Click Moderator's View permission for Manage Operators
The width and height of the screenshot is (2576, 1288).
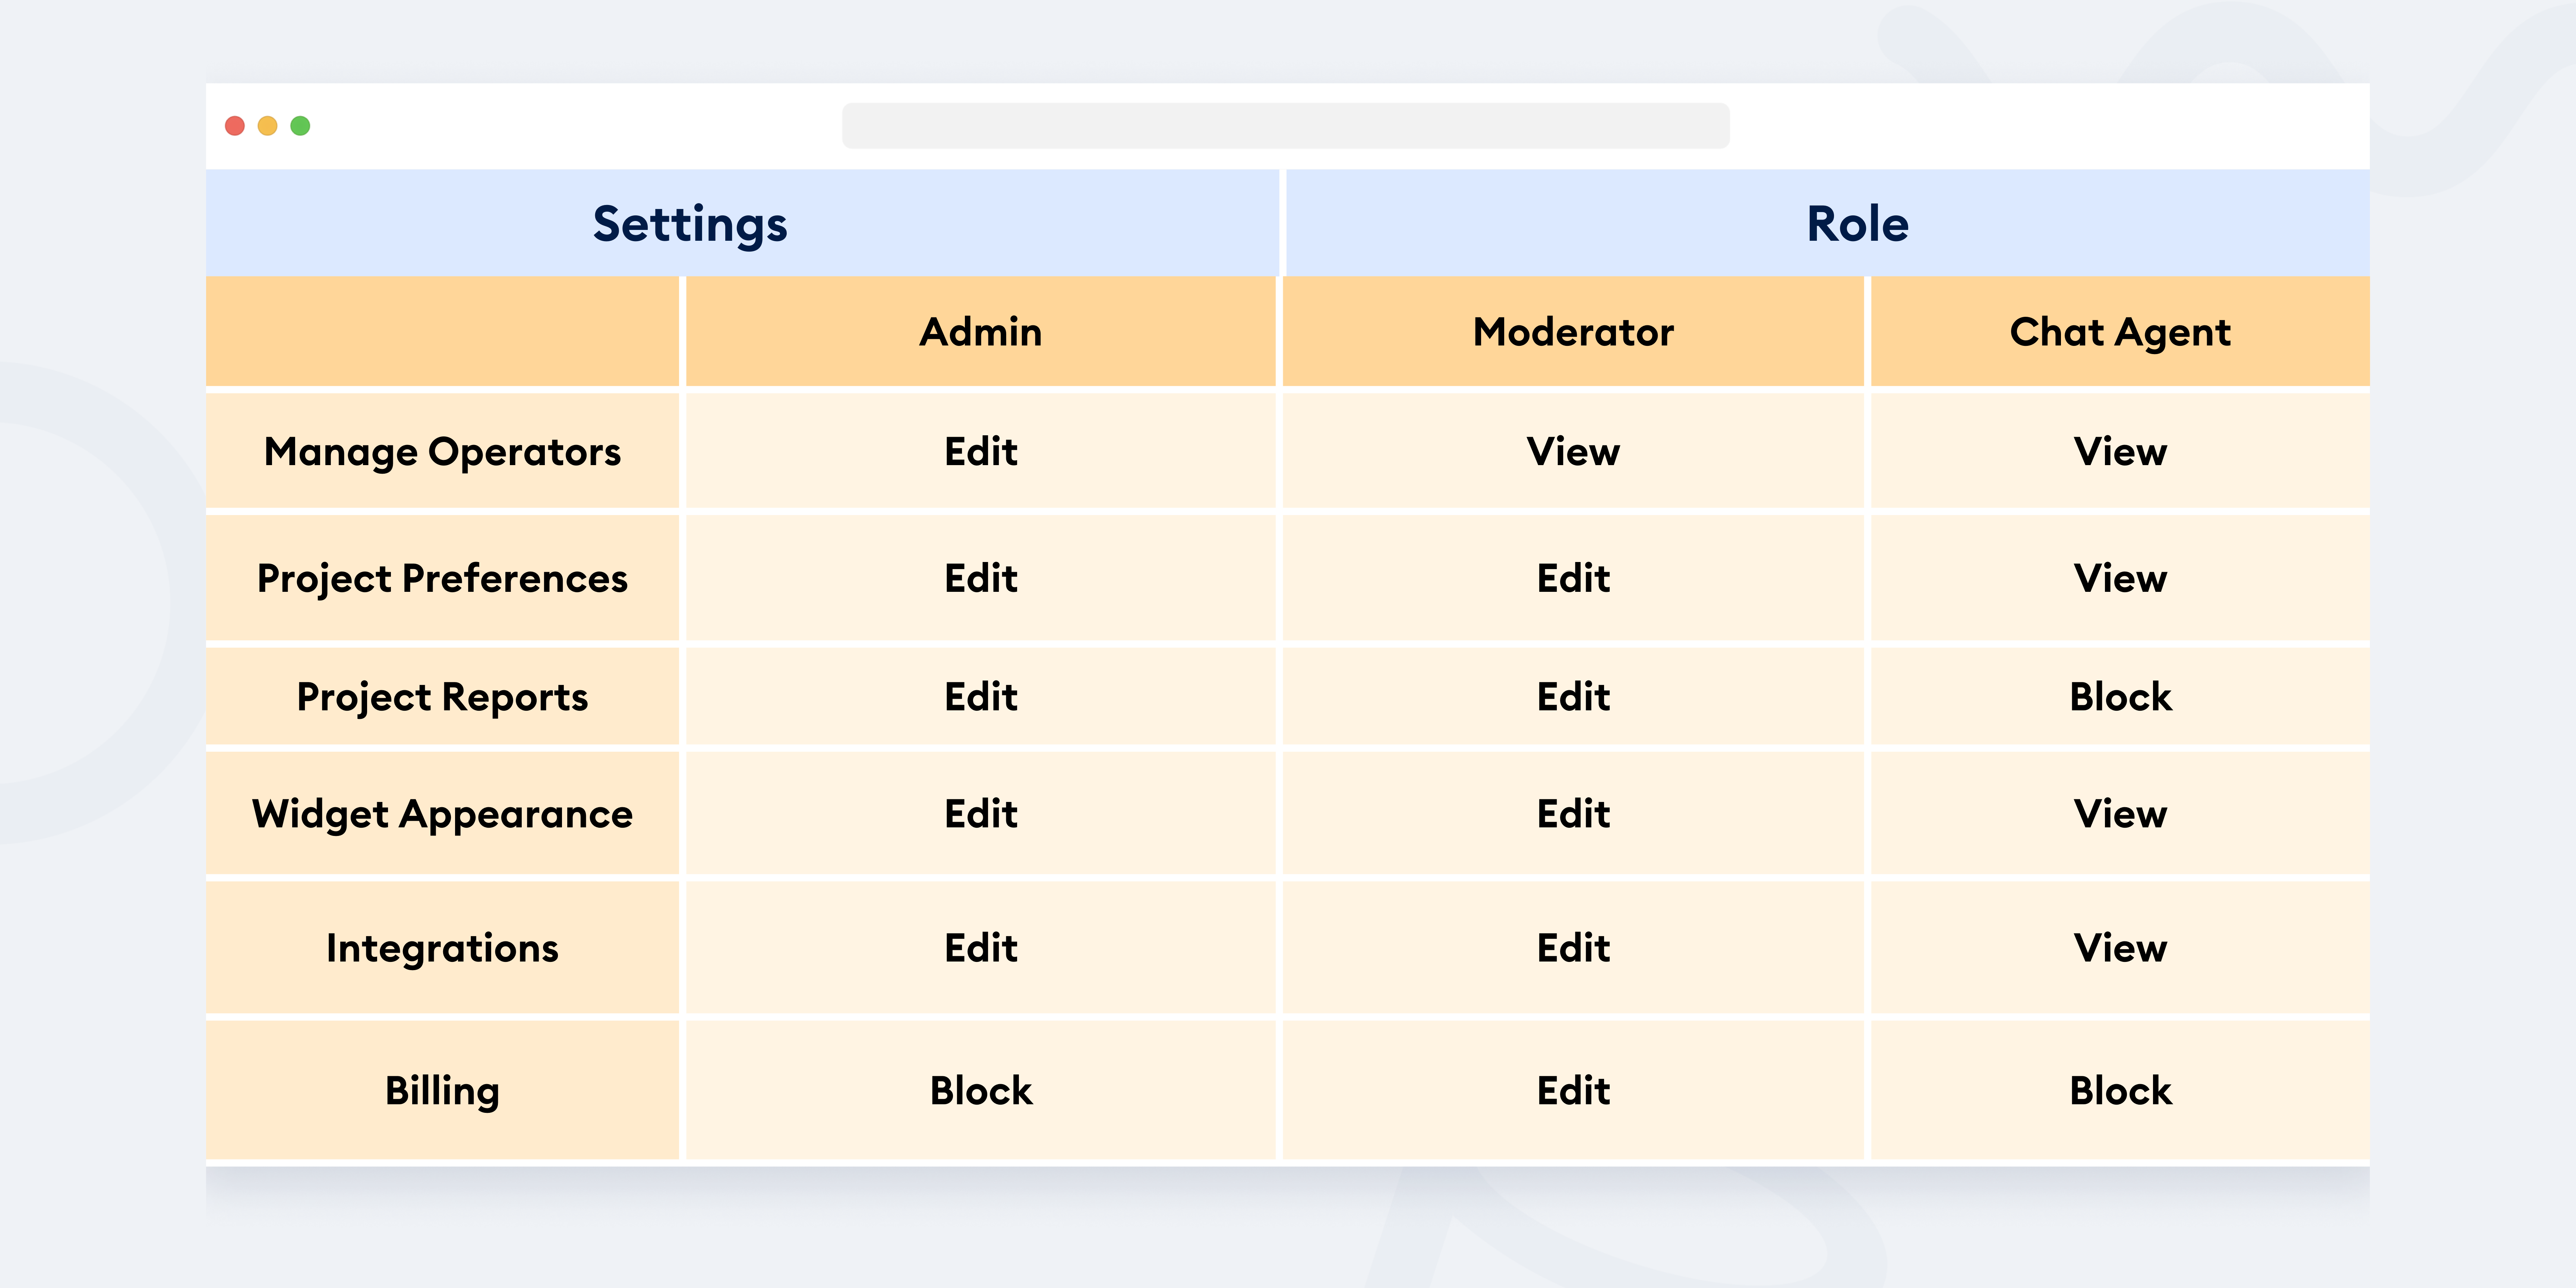click(x=1573, y=452)
